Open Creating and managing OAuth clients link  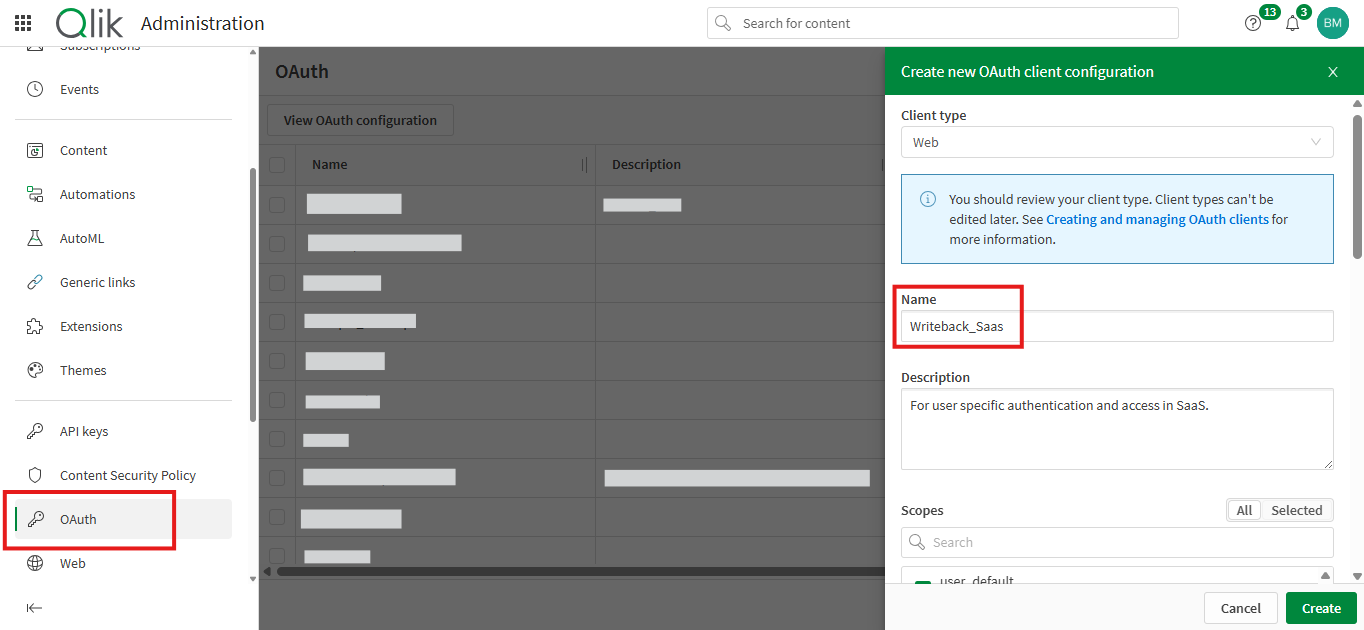tap(1157, 219)
